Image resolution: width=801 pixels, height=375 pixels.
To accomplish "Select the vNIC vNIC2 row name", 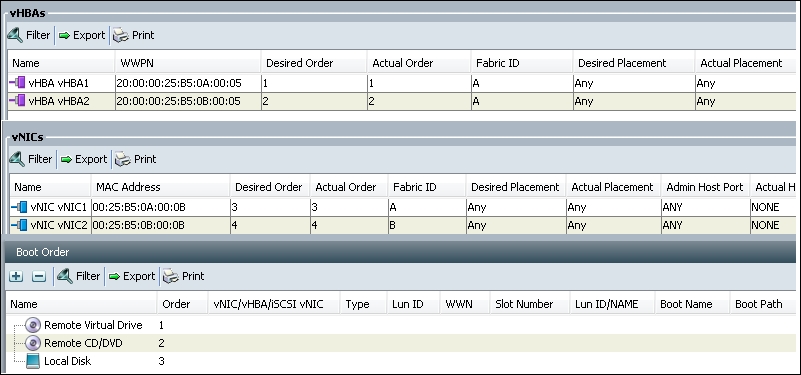I will click(x=59, y=225).
